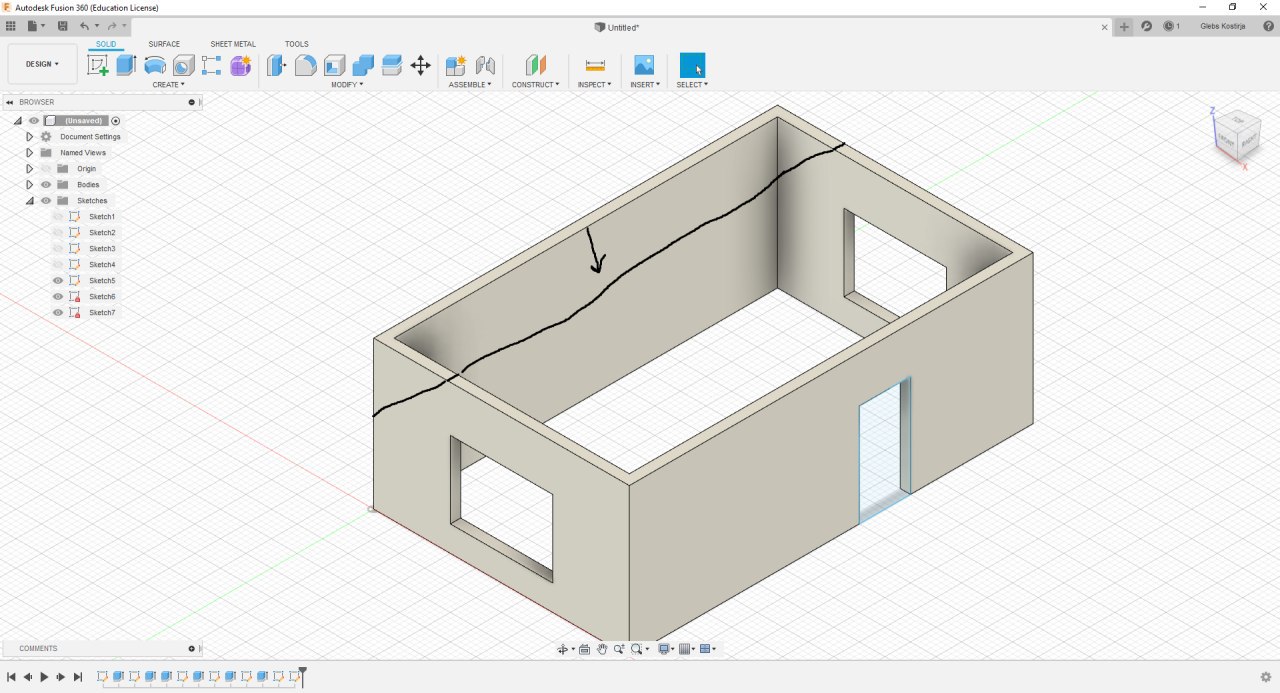Select the Create Sketch tool
Image resolution: width=1280 pixels, height=693 pixels.
click(98, 66)
